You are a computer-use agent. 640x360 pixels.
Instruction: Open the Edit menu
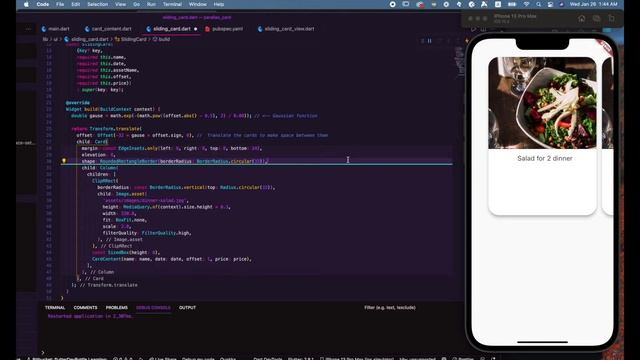pos(76,4)
